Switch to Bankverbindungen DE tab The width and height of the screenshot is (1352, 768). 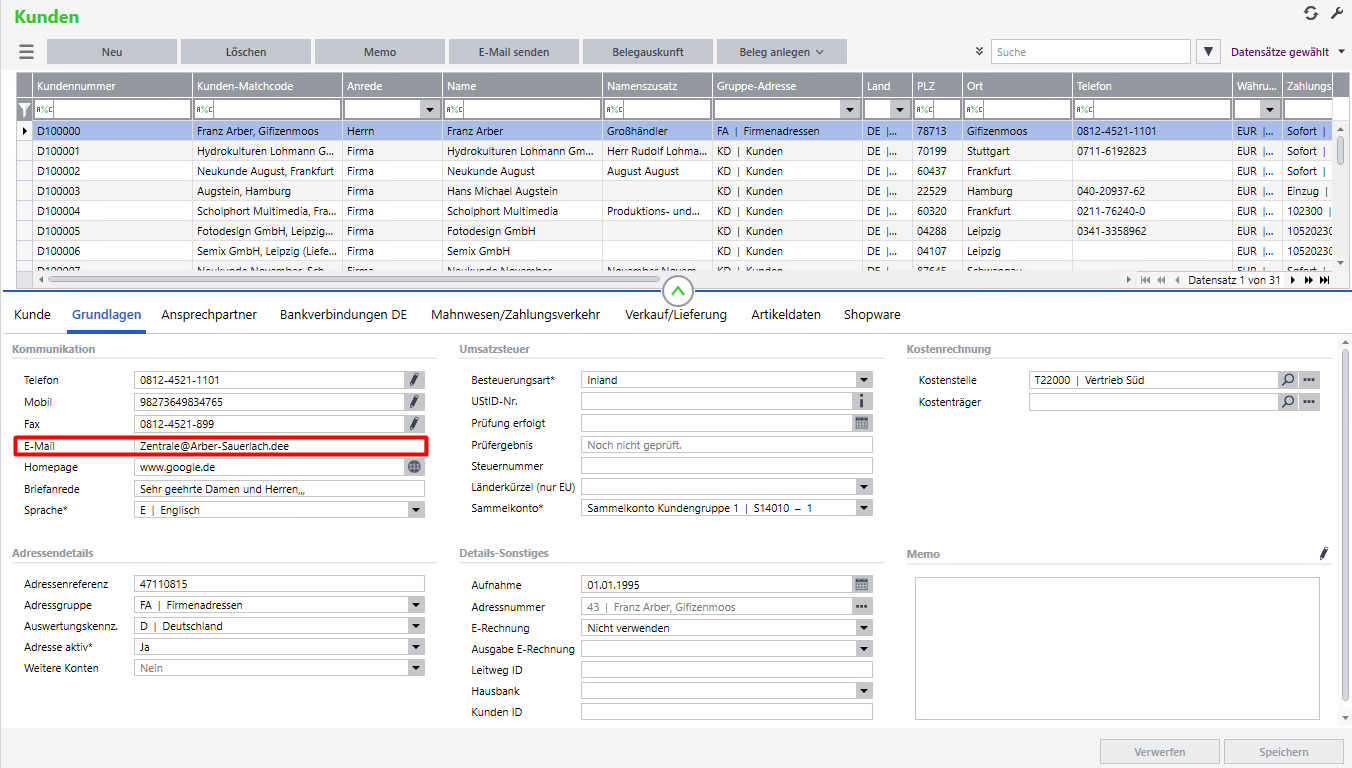[x=344, y=314]
